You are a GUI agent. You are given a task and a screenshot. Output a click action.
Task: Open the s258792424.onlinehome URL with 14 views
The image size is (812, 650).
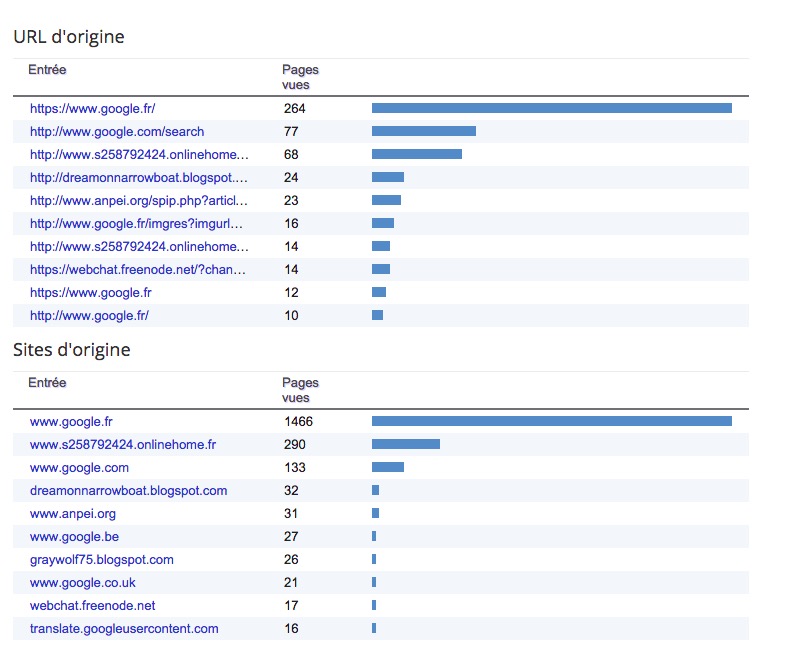click(x=139, y=247)
